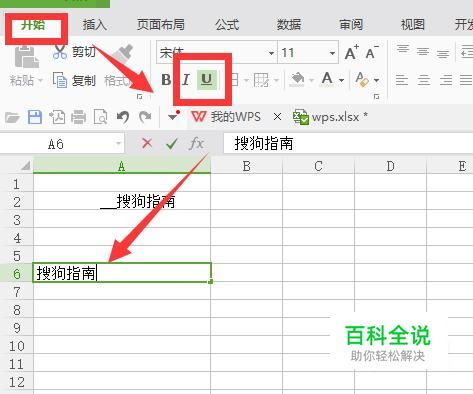This screenshot has height=394, width=473.
Task: Click the Save floppy disk icon
Action: pyautogui.click(x=35, y=117)
